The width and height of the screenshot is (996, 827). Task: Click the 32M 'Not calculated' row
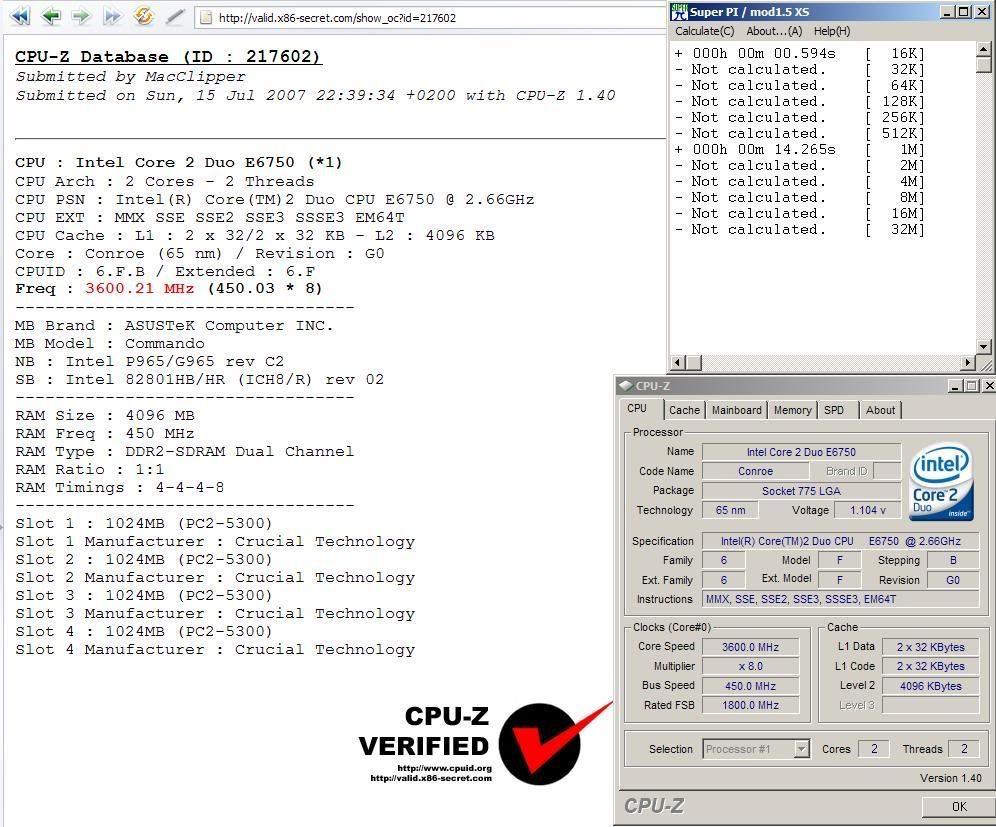pyautogui.click(x=800, y=229)
